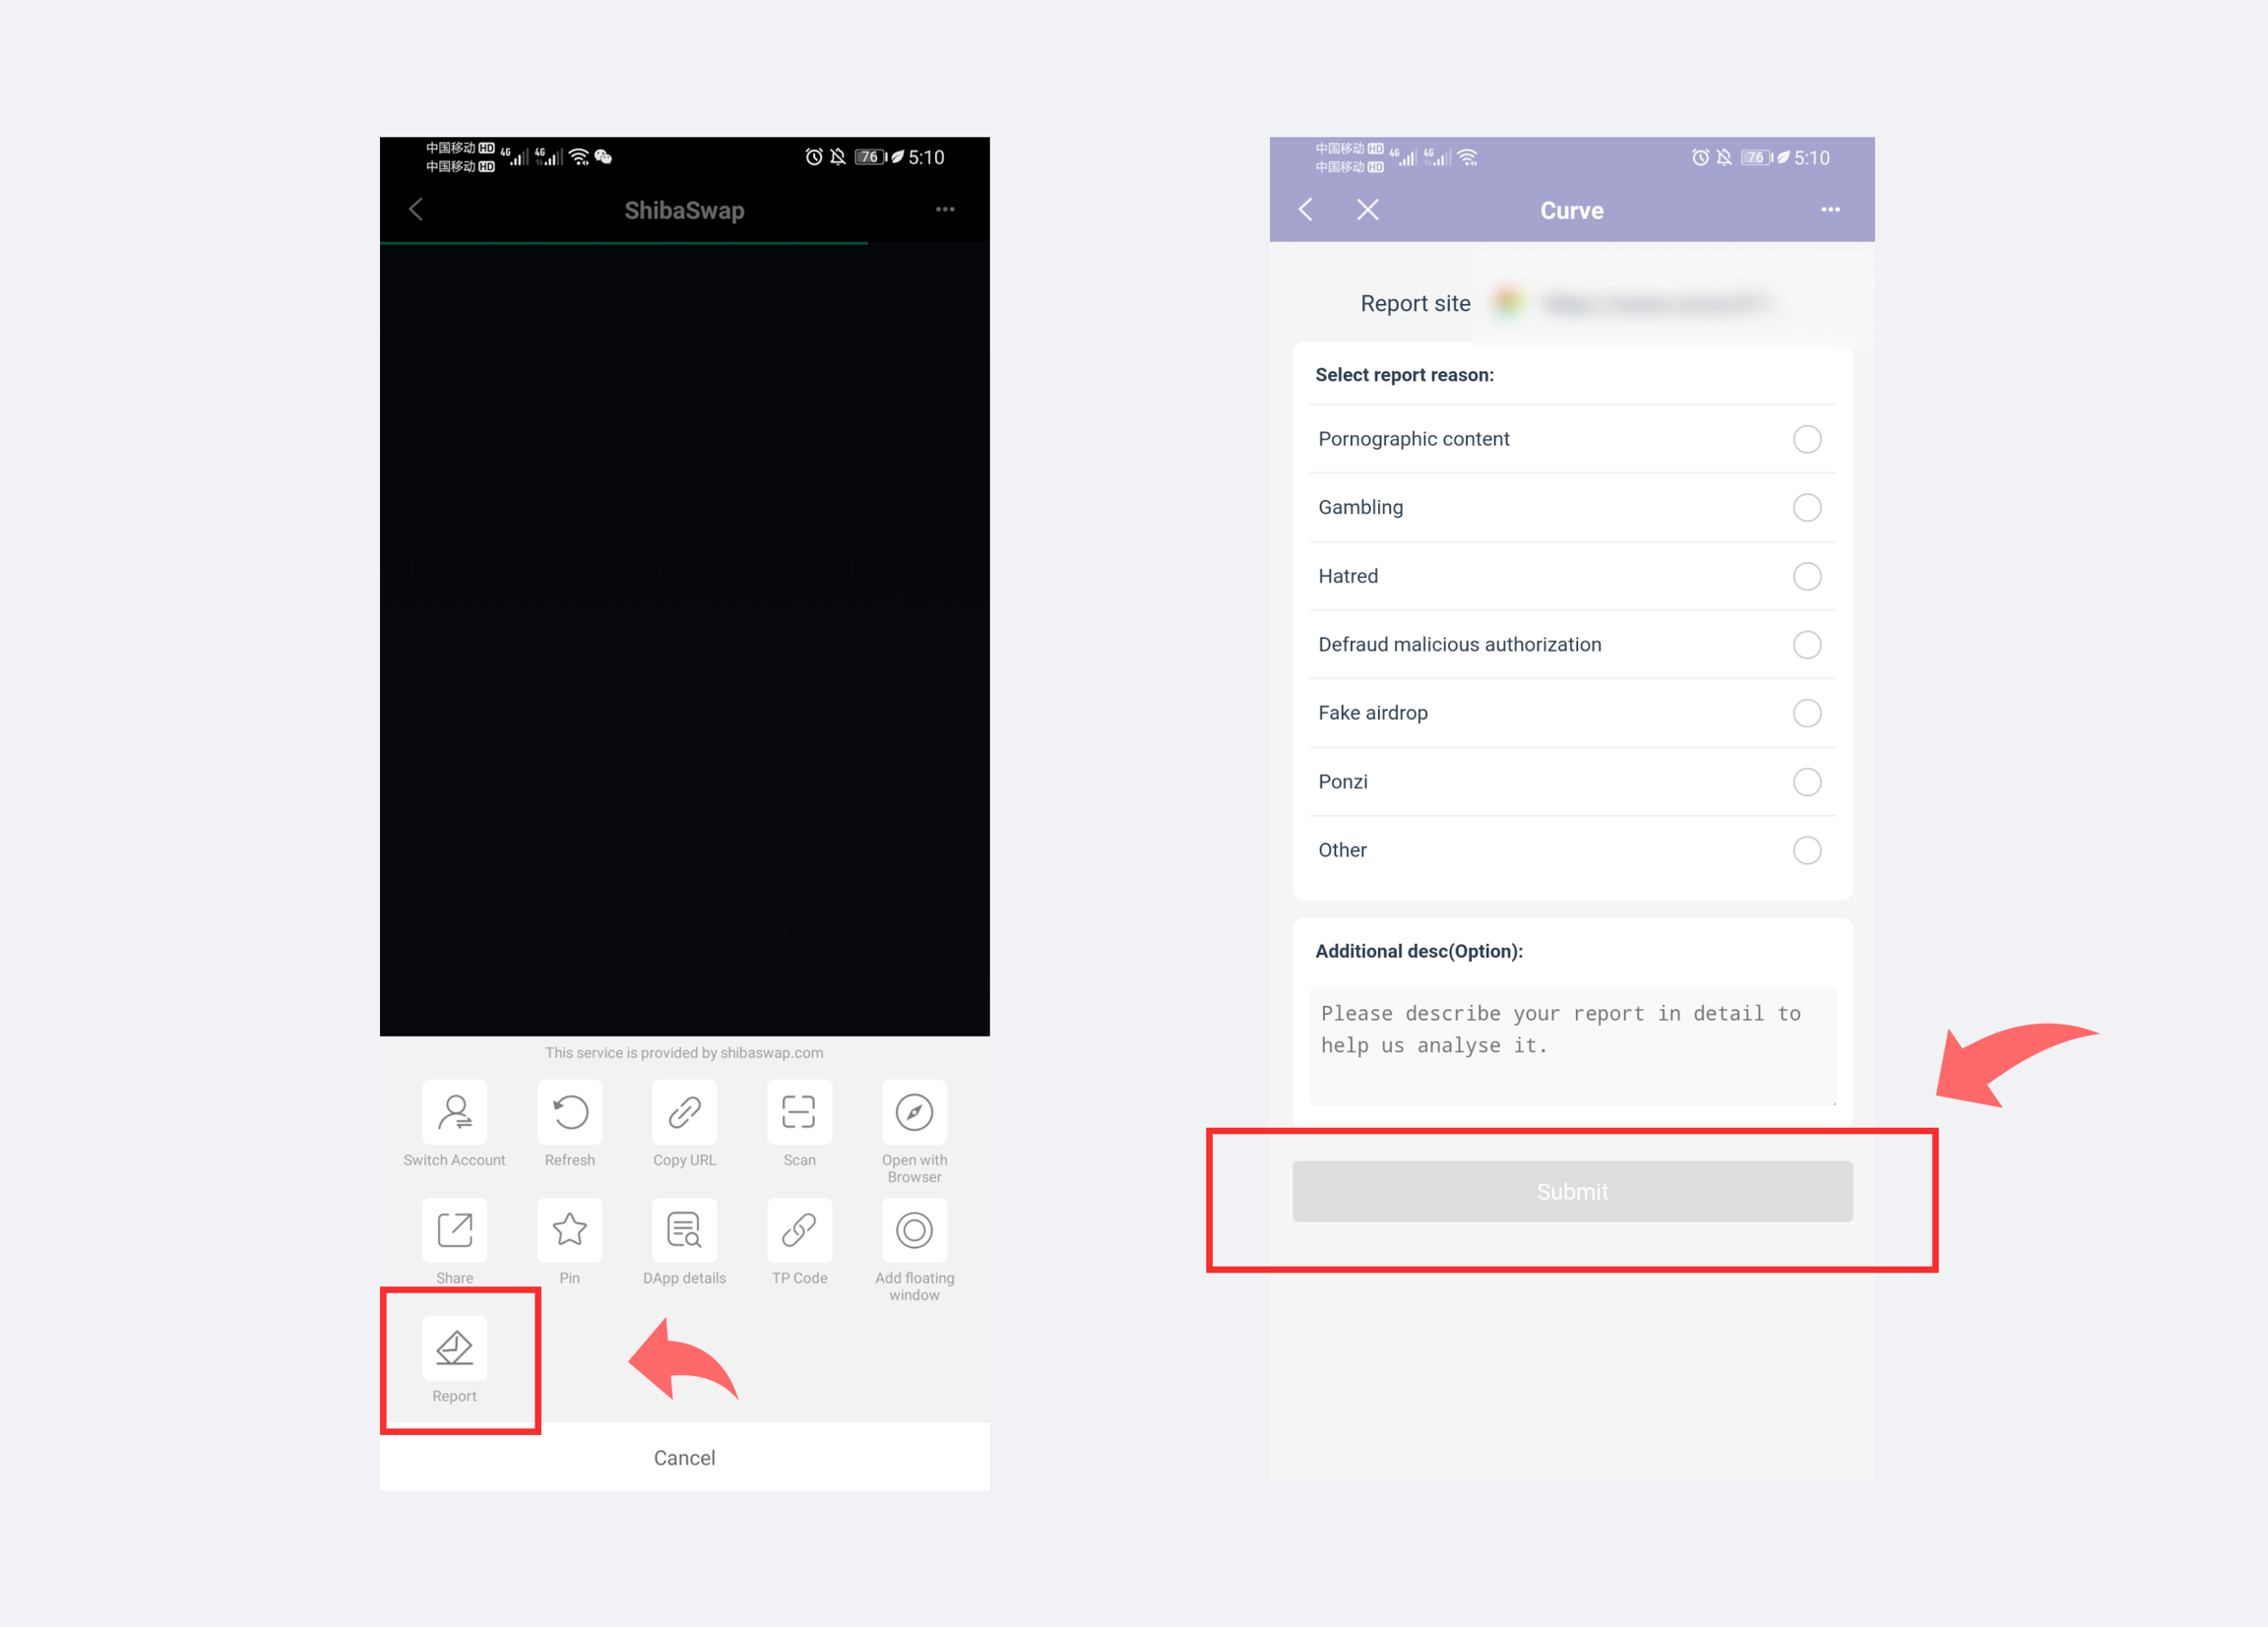
Task: Select the Ponzi report reason
Action: click(1806, 781)
